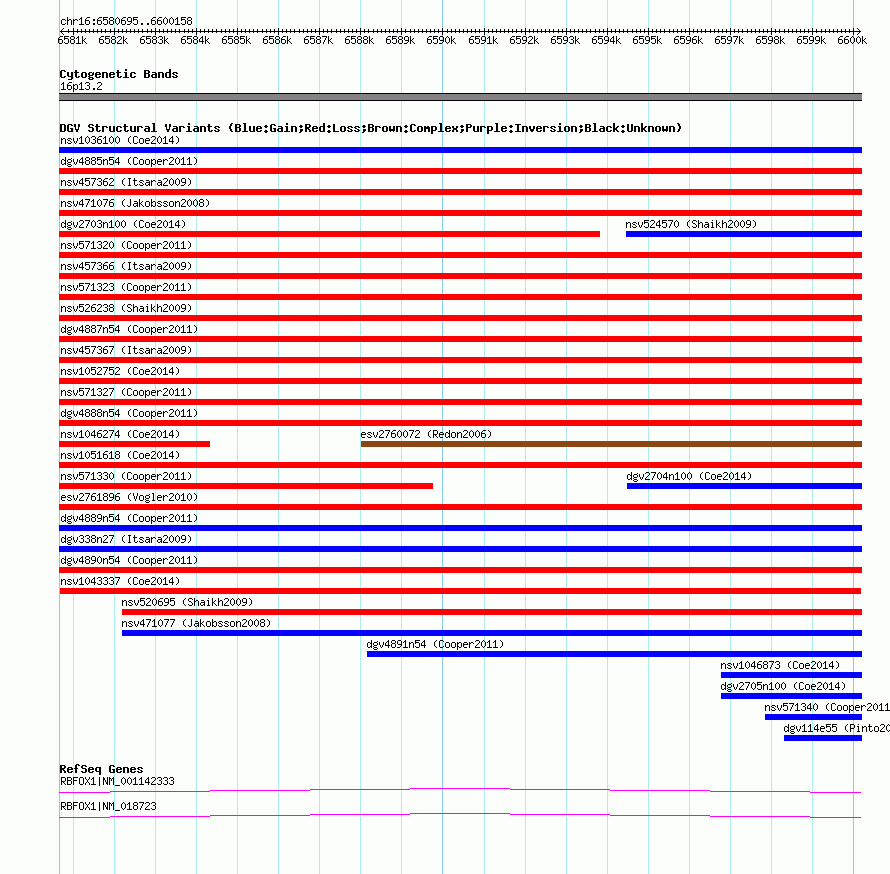Click label dgv4888n54 (Cooper2011)

[129, 413]
